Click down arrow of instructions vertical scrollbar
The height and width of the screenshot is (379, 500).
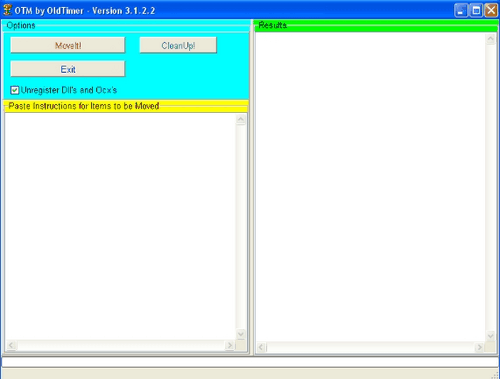pyautogui.click(x=241, y=334)
